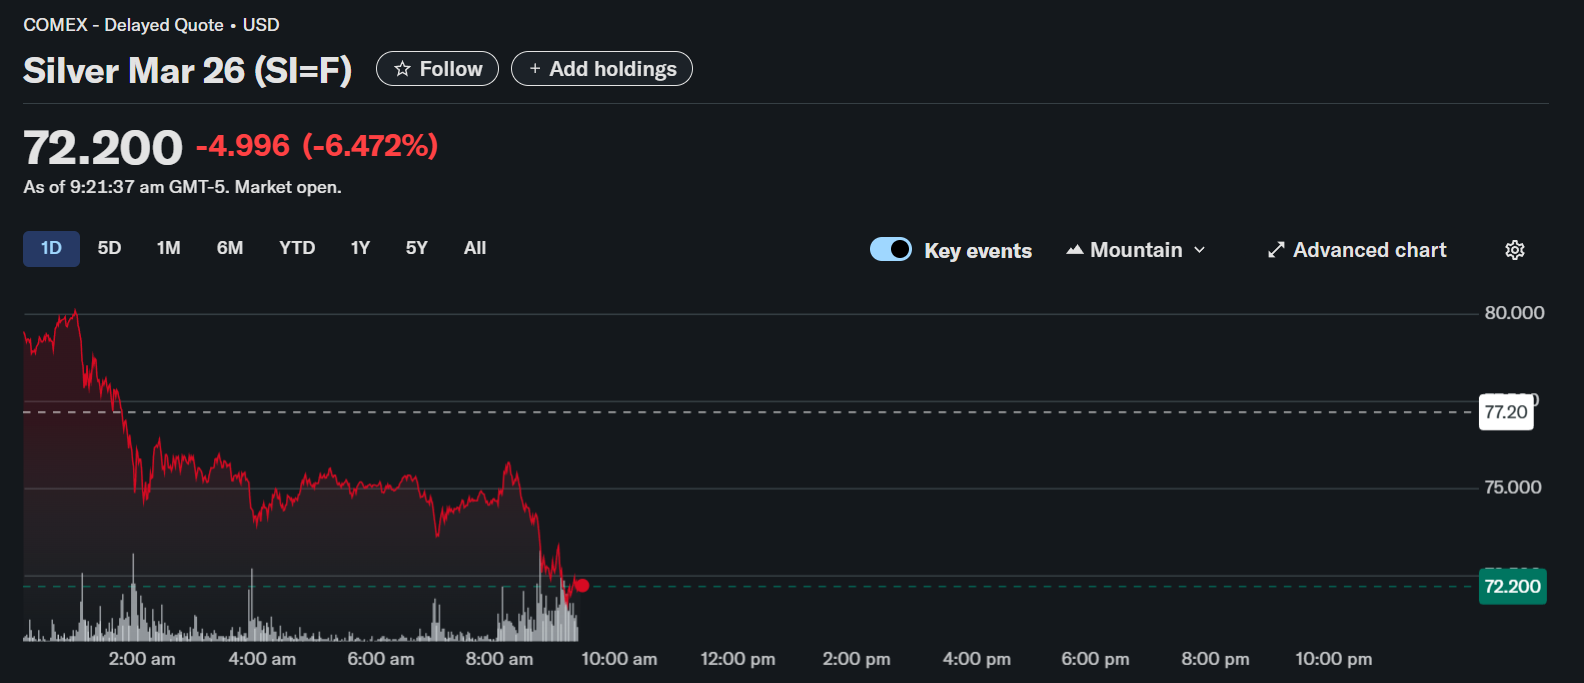Viewport: 1584px width, 683px height.
Task: Click the Add holdings button
Action: point(602,69)
